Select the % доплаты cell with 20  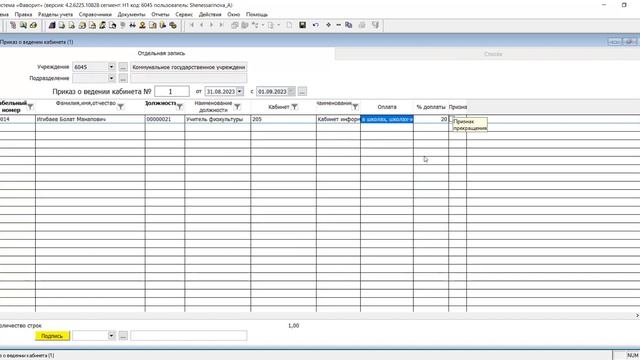(431, 119)
